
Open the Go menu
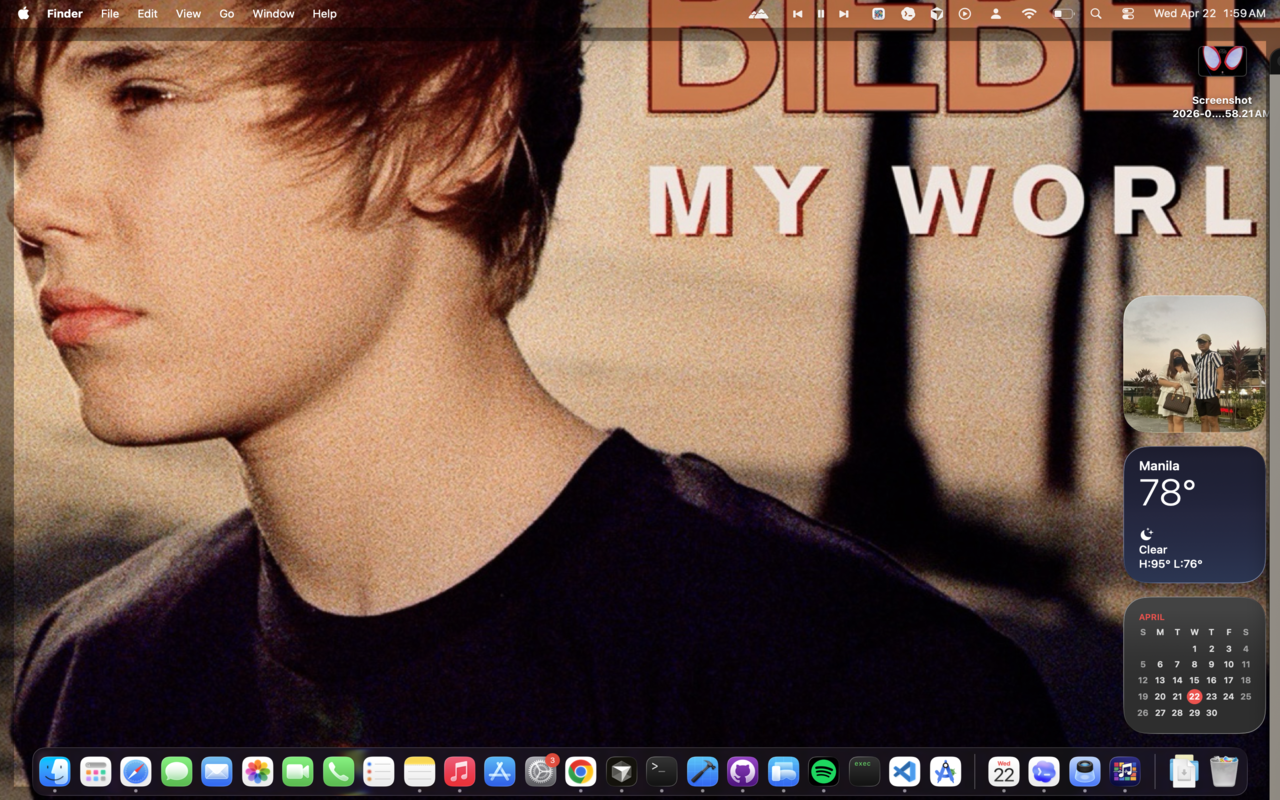(x=227, y=14)
